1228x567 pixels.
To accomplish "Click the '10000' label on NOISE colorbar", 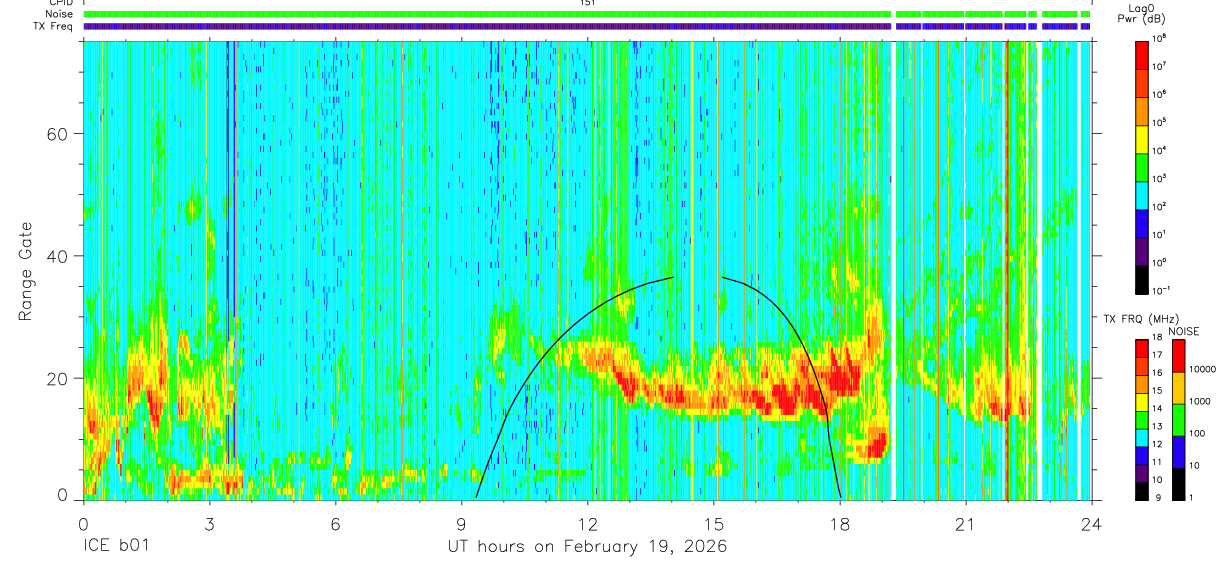I will [1204, 370].
